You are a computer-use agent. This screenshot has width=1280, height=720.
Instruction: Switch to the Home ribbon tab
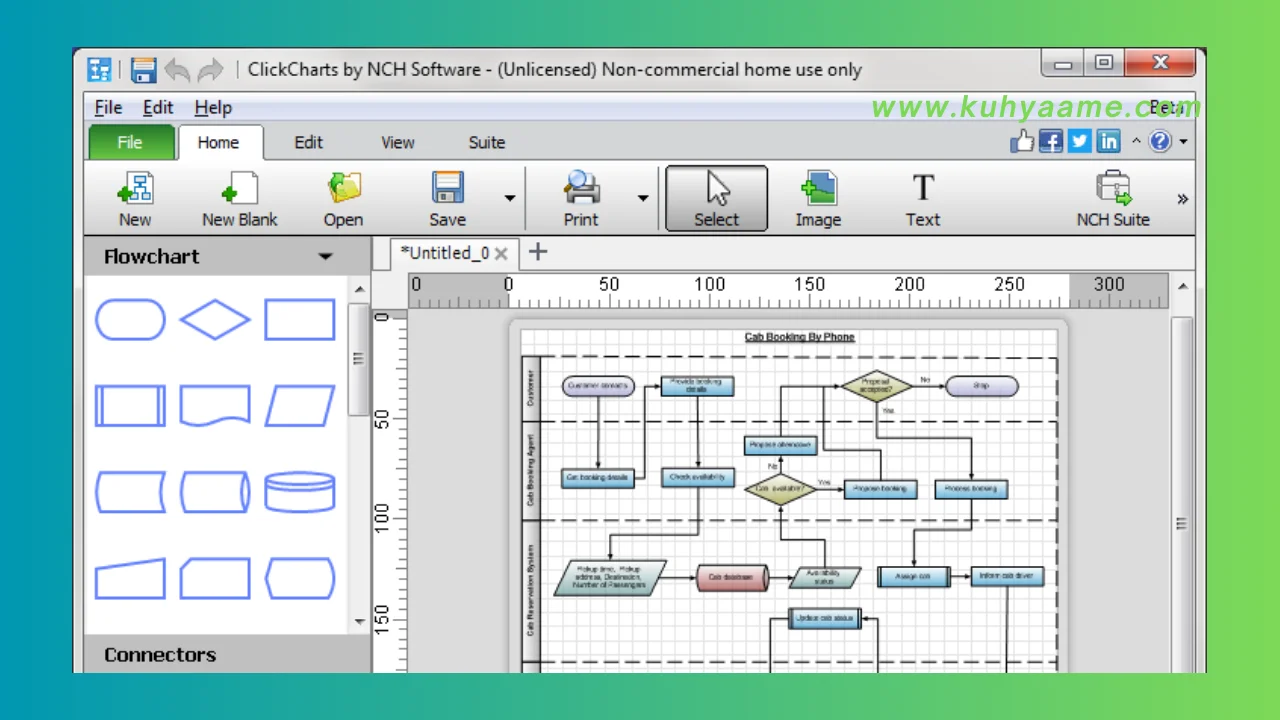pyautogui.click(x=219, y=142)
